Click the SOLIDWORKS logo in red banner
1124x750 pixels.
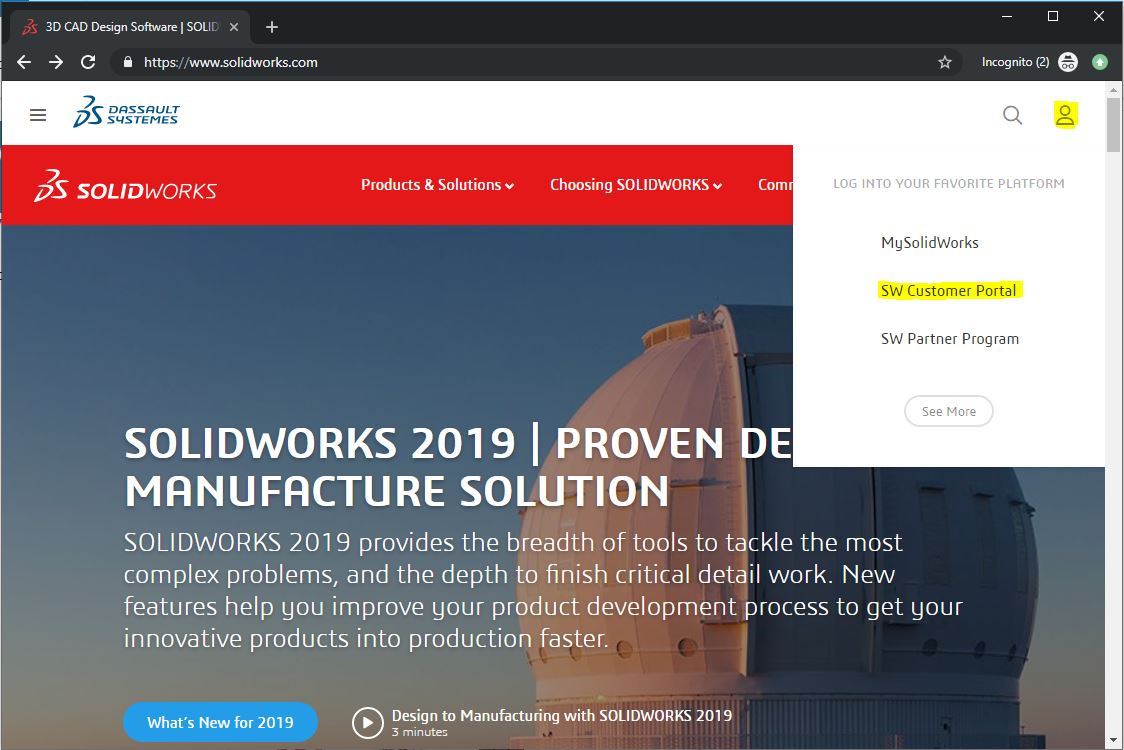coord(126,186)
